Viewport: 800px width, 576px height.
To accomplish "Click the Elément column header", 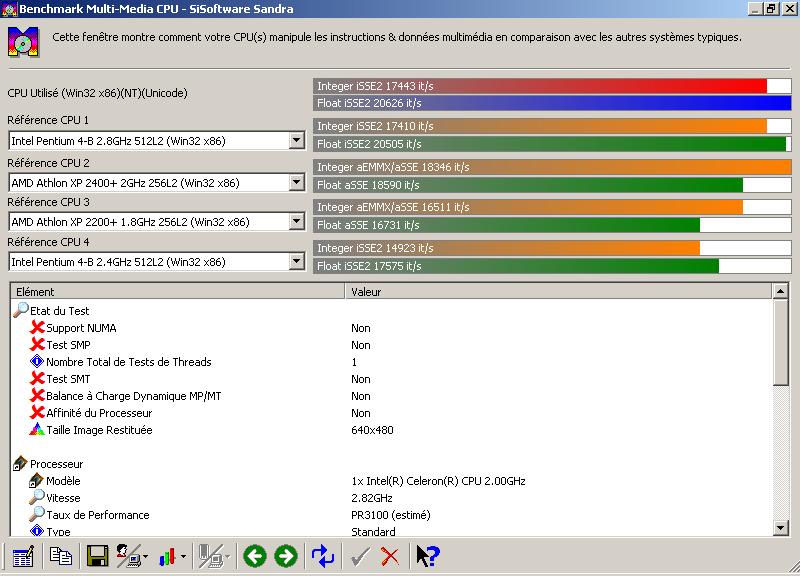I will [178, 292].
